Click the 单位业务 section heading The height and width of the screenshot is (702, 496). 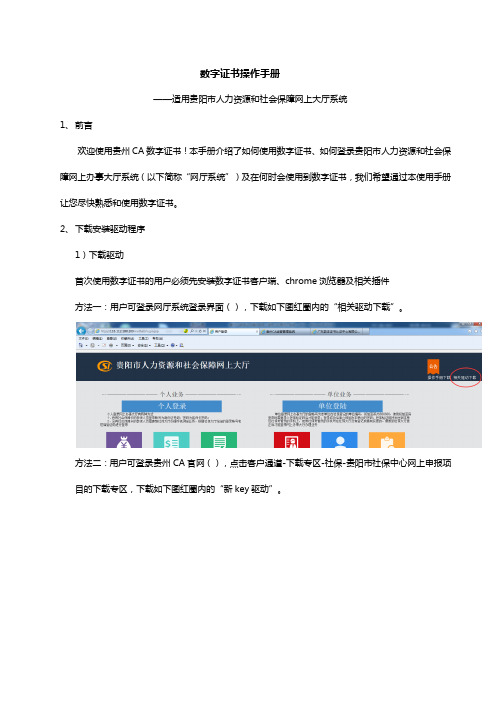pyautogui.click(x=339, y=394)
